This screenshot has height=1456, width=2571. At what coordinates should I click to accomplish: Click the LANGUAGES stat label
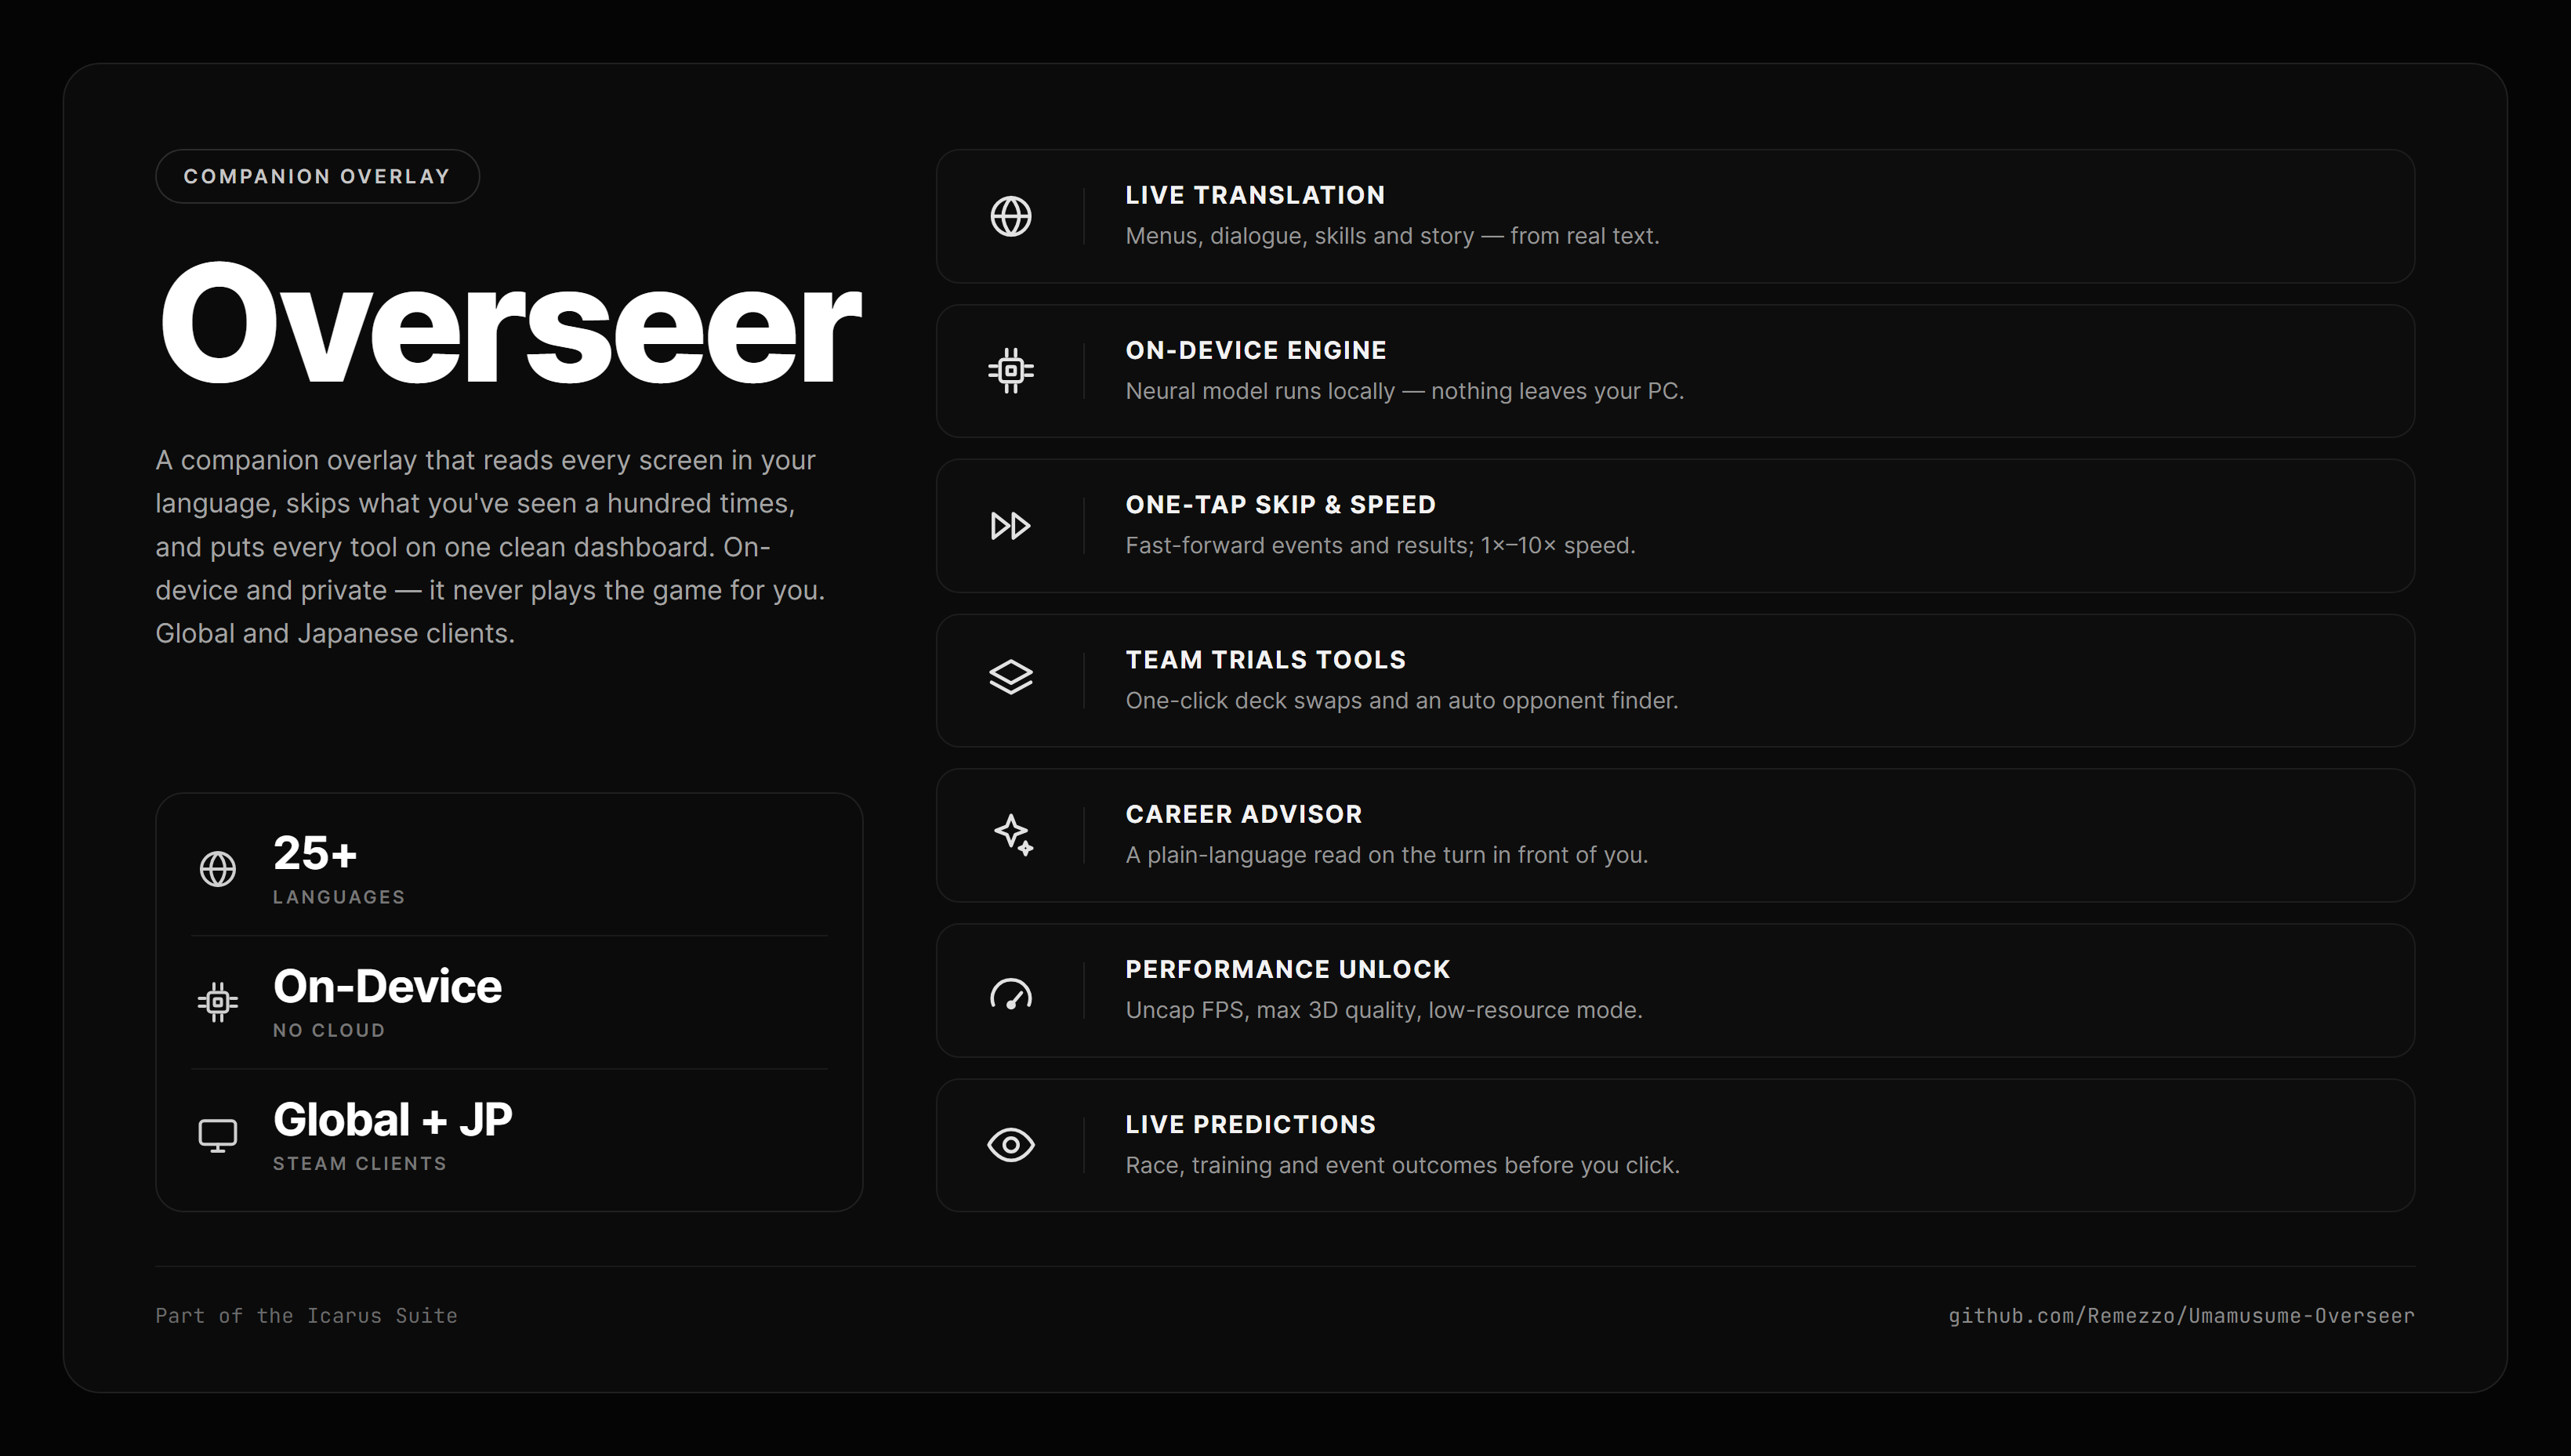(339, 897)
